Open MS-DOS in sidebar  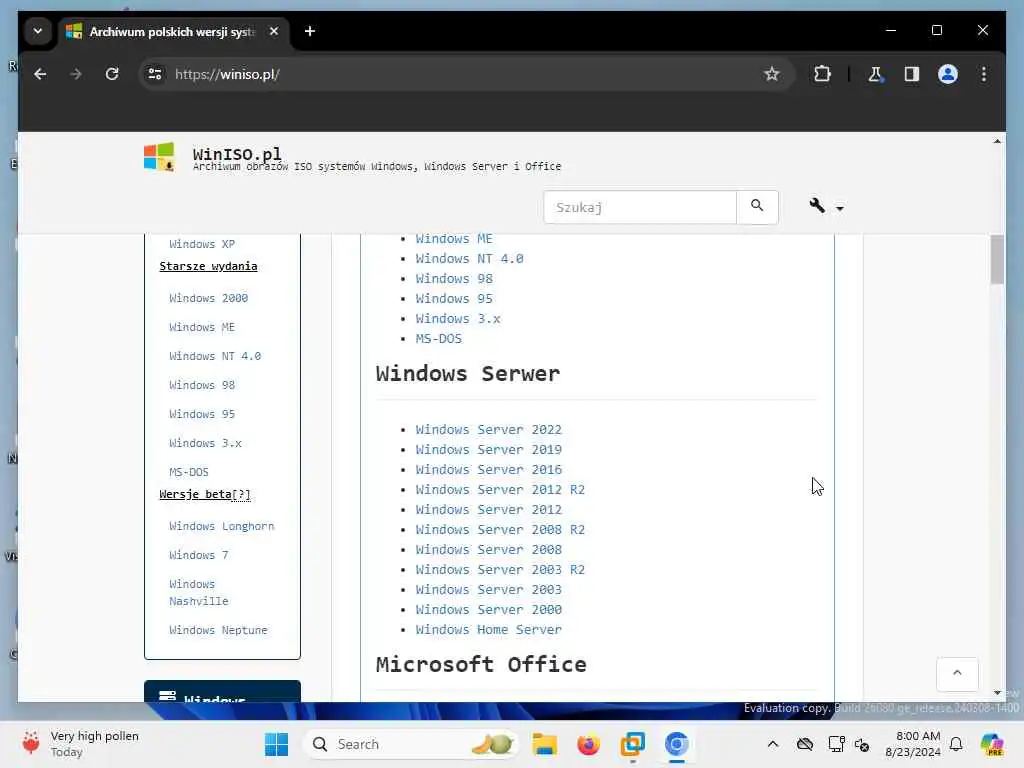point(189,472)
